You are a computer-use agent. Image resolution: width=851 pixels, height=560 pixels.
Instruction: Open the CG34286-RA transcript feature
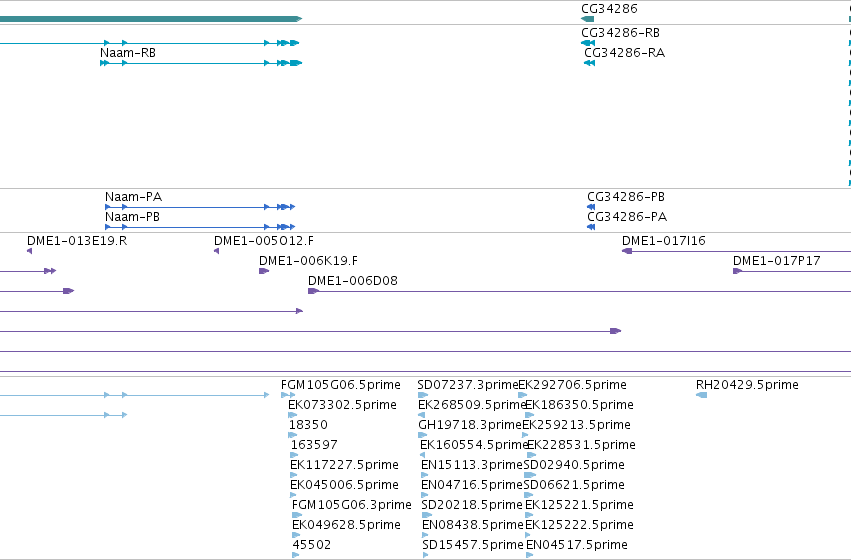[589, 63]
